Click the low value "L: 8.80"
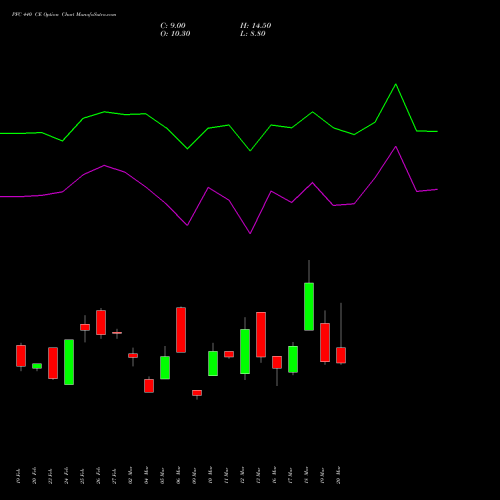 coord(253,34)
